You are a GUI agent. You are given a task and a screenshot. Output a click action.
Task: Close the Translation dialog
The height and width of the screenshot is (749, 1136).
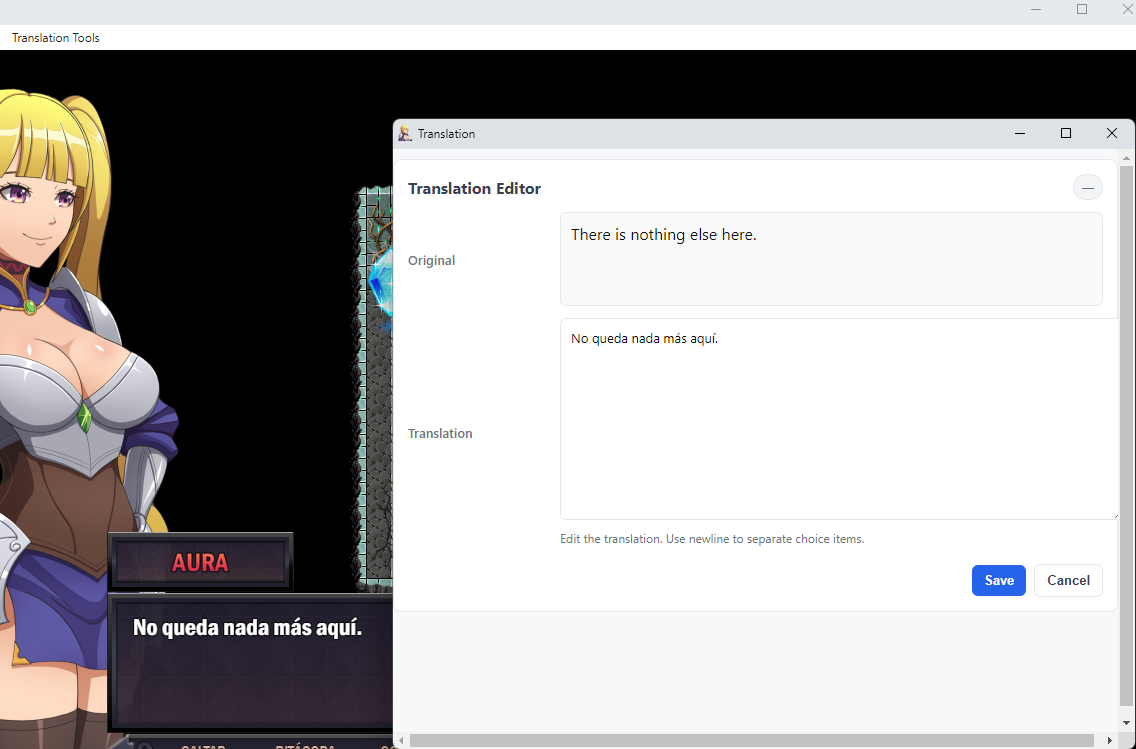coord(1111,133)
